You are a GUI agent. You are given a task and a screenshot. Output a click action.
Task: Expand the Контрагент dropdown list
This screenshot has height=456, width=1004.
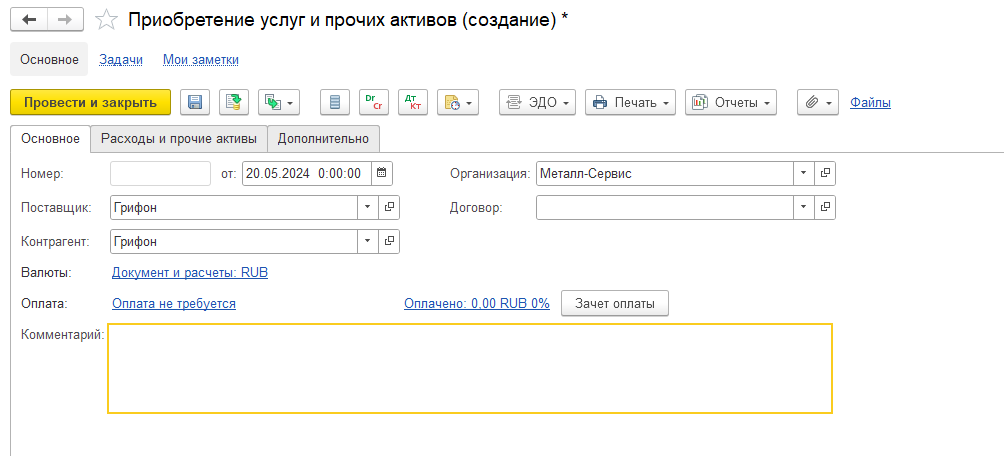[x=367, y=241]
